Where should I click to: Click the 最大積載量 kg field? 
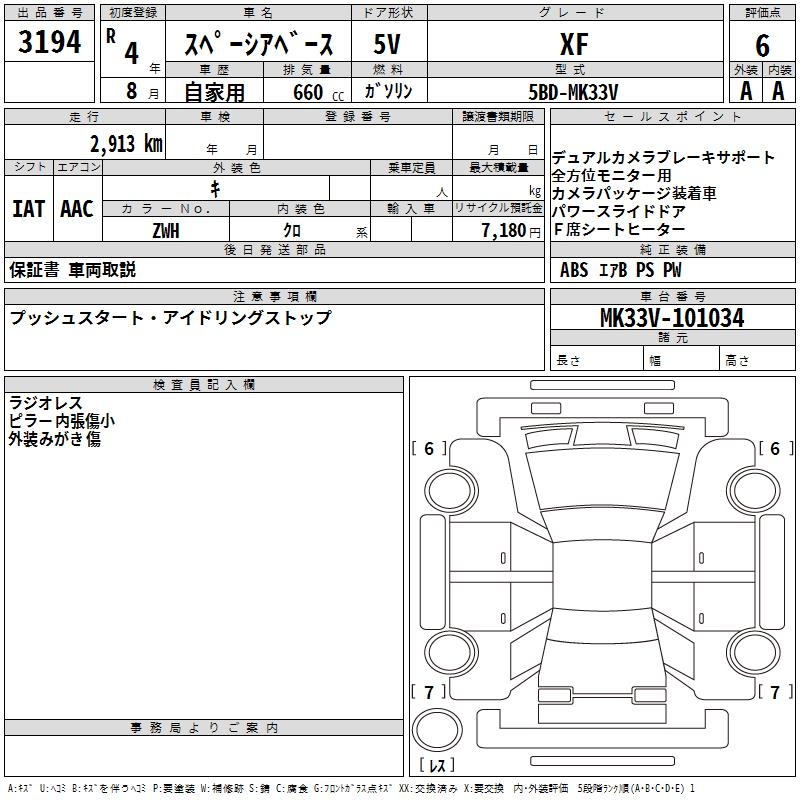pos(498,187)
